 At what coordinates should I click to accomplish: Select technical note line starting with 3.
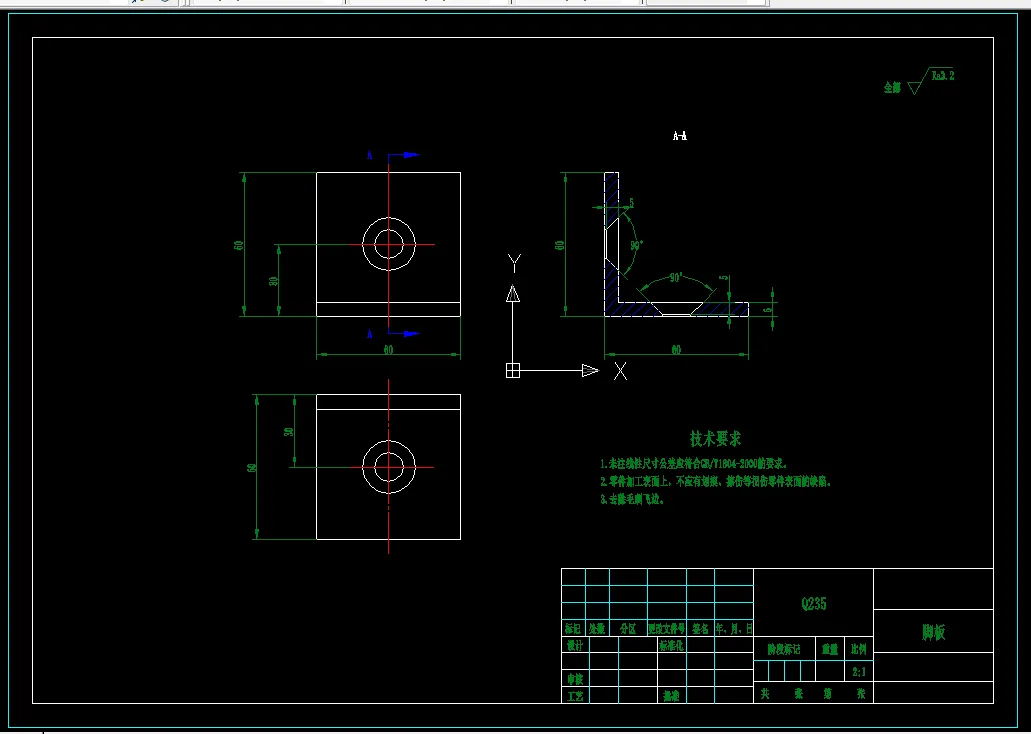coord(633,499)
